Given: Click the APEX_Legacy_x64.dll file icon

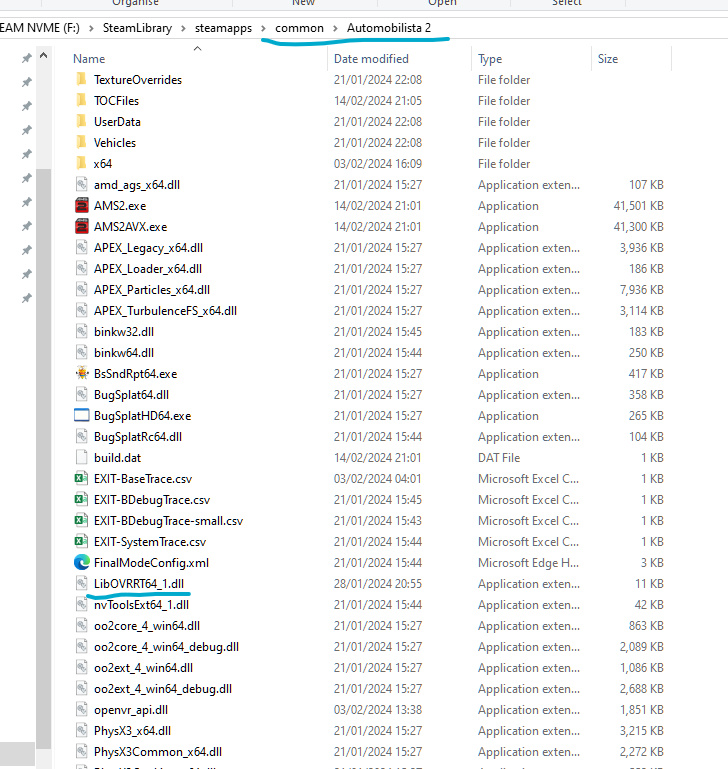Looking at the screenshot, I should click(81, 247).
